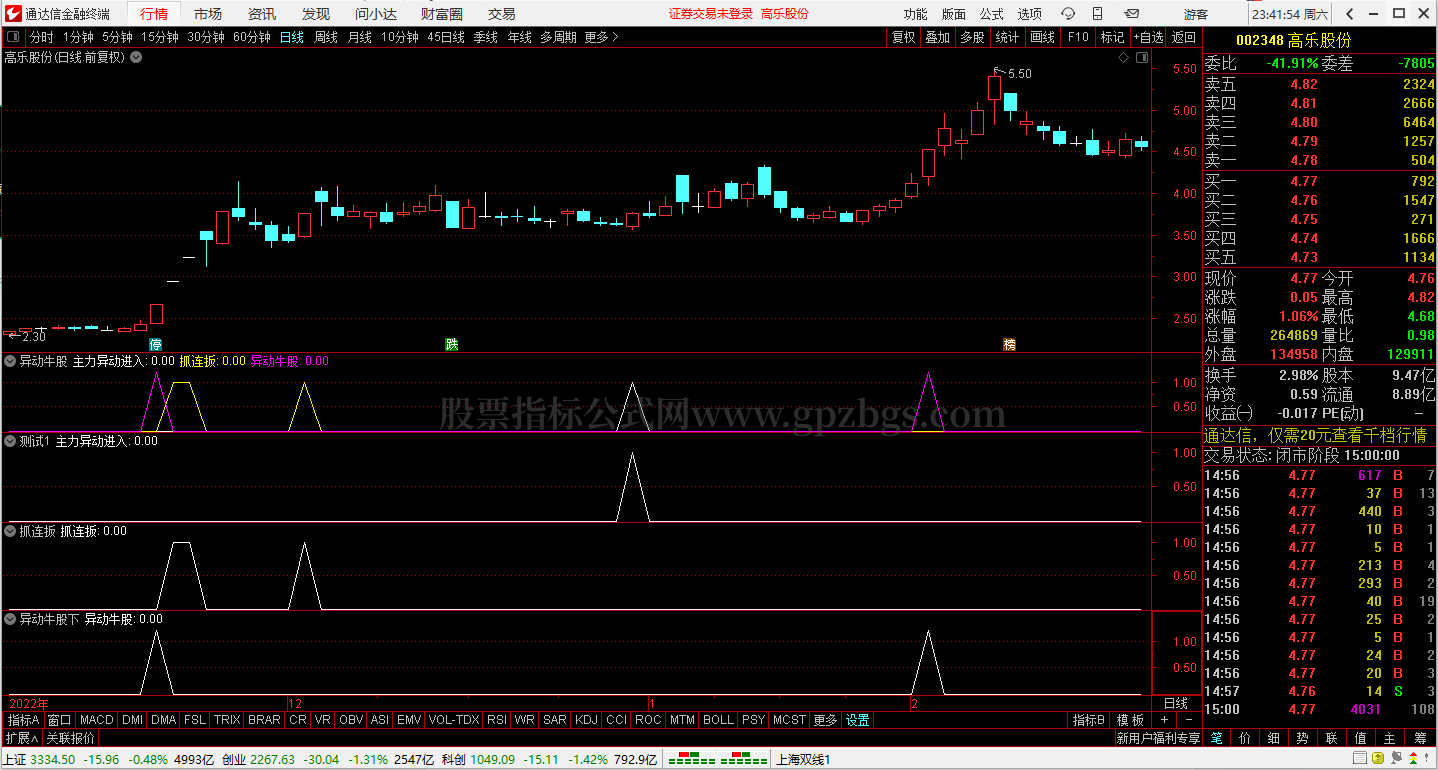Open the 功能 menu
Screen dimensions: 1438x770
pos(915,14)
